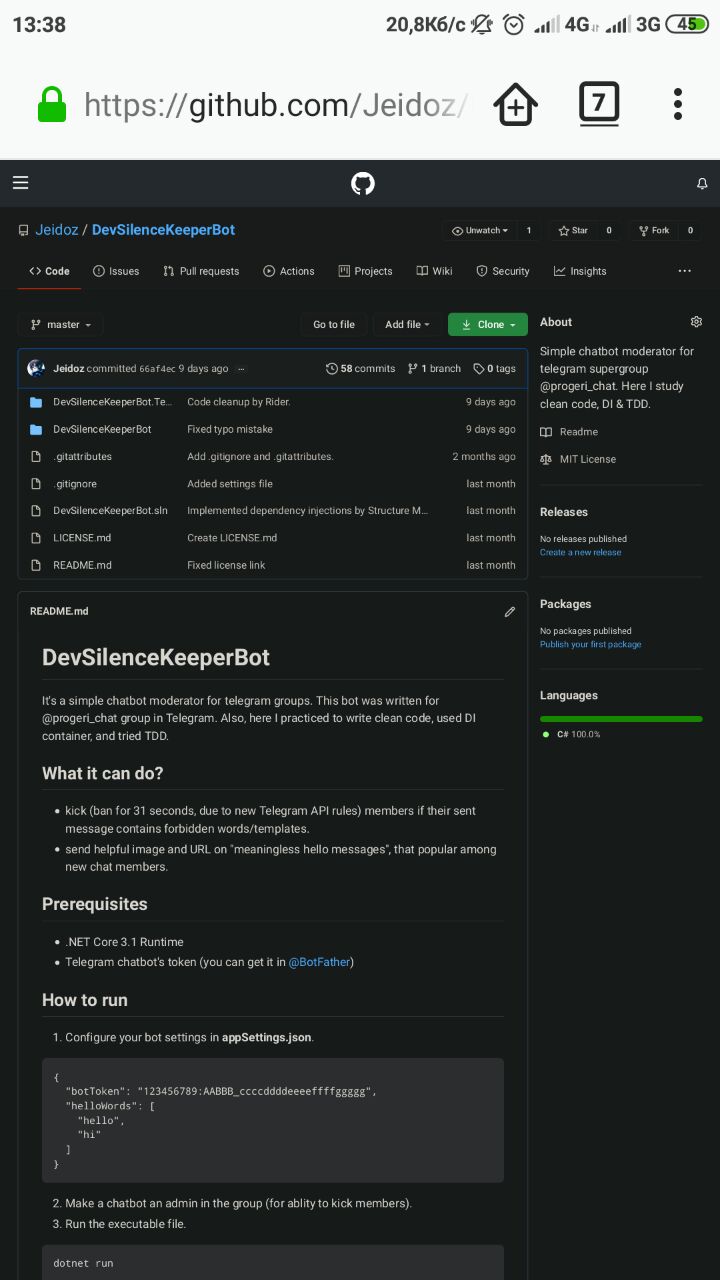Go to GitHub home via Octocat logo
The width and height of the screenshot is (720, 1280).
click(362, 183)
